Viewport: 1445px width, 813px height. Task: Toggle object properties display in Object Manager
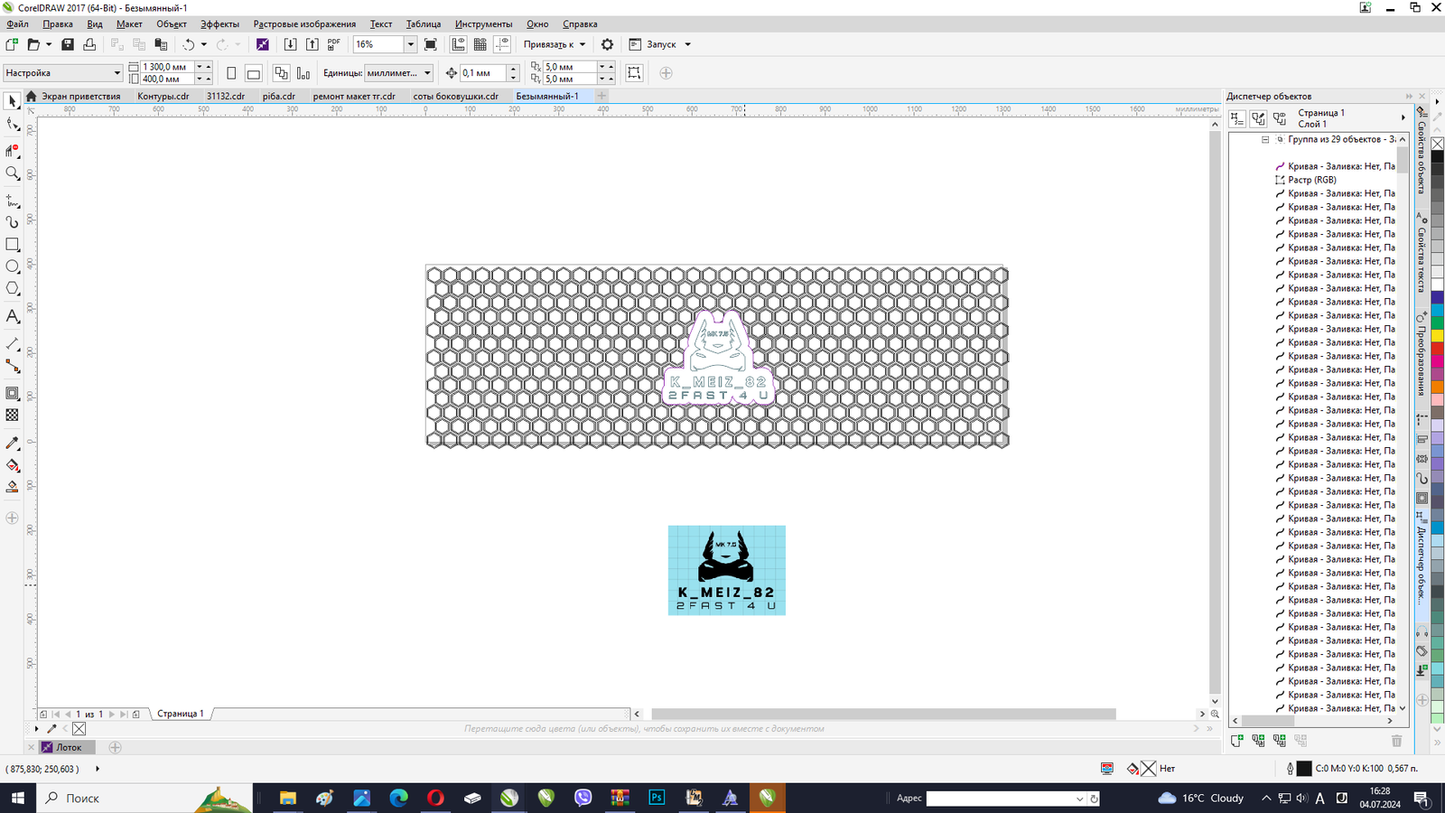pos(1237,118)
